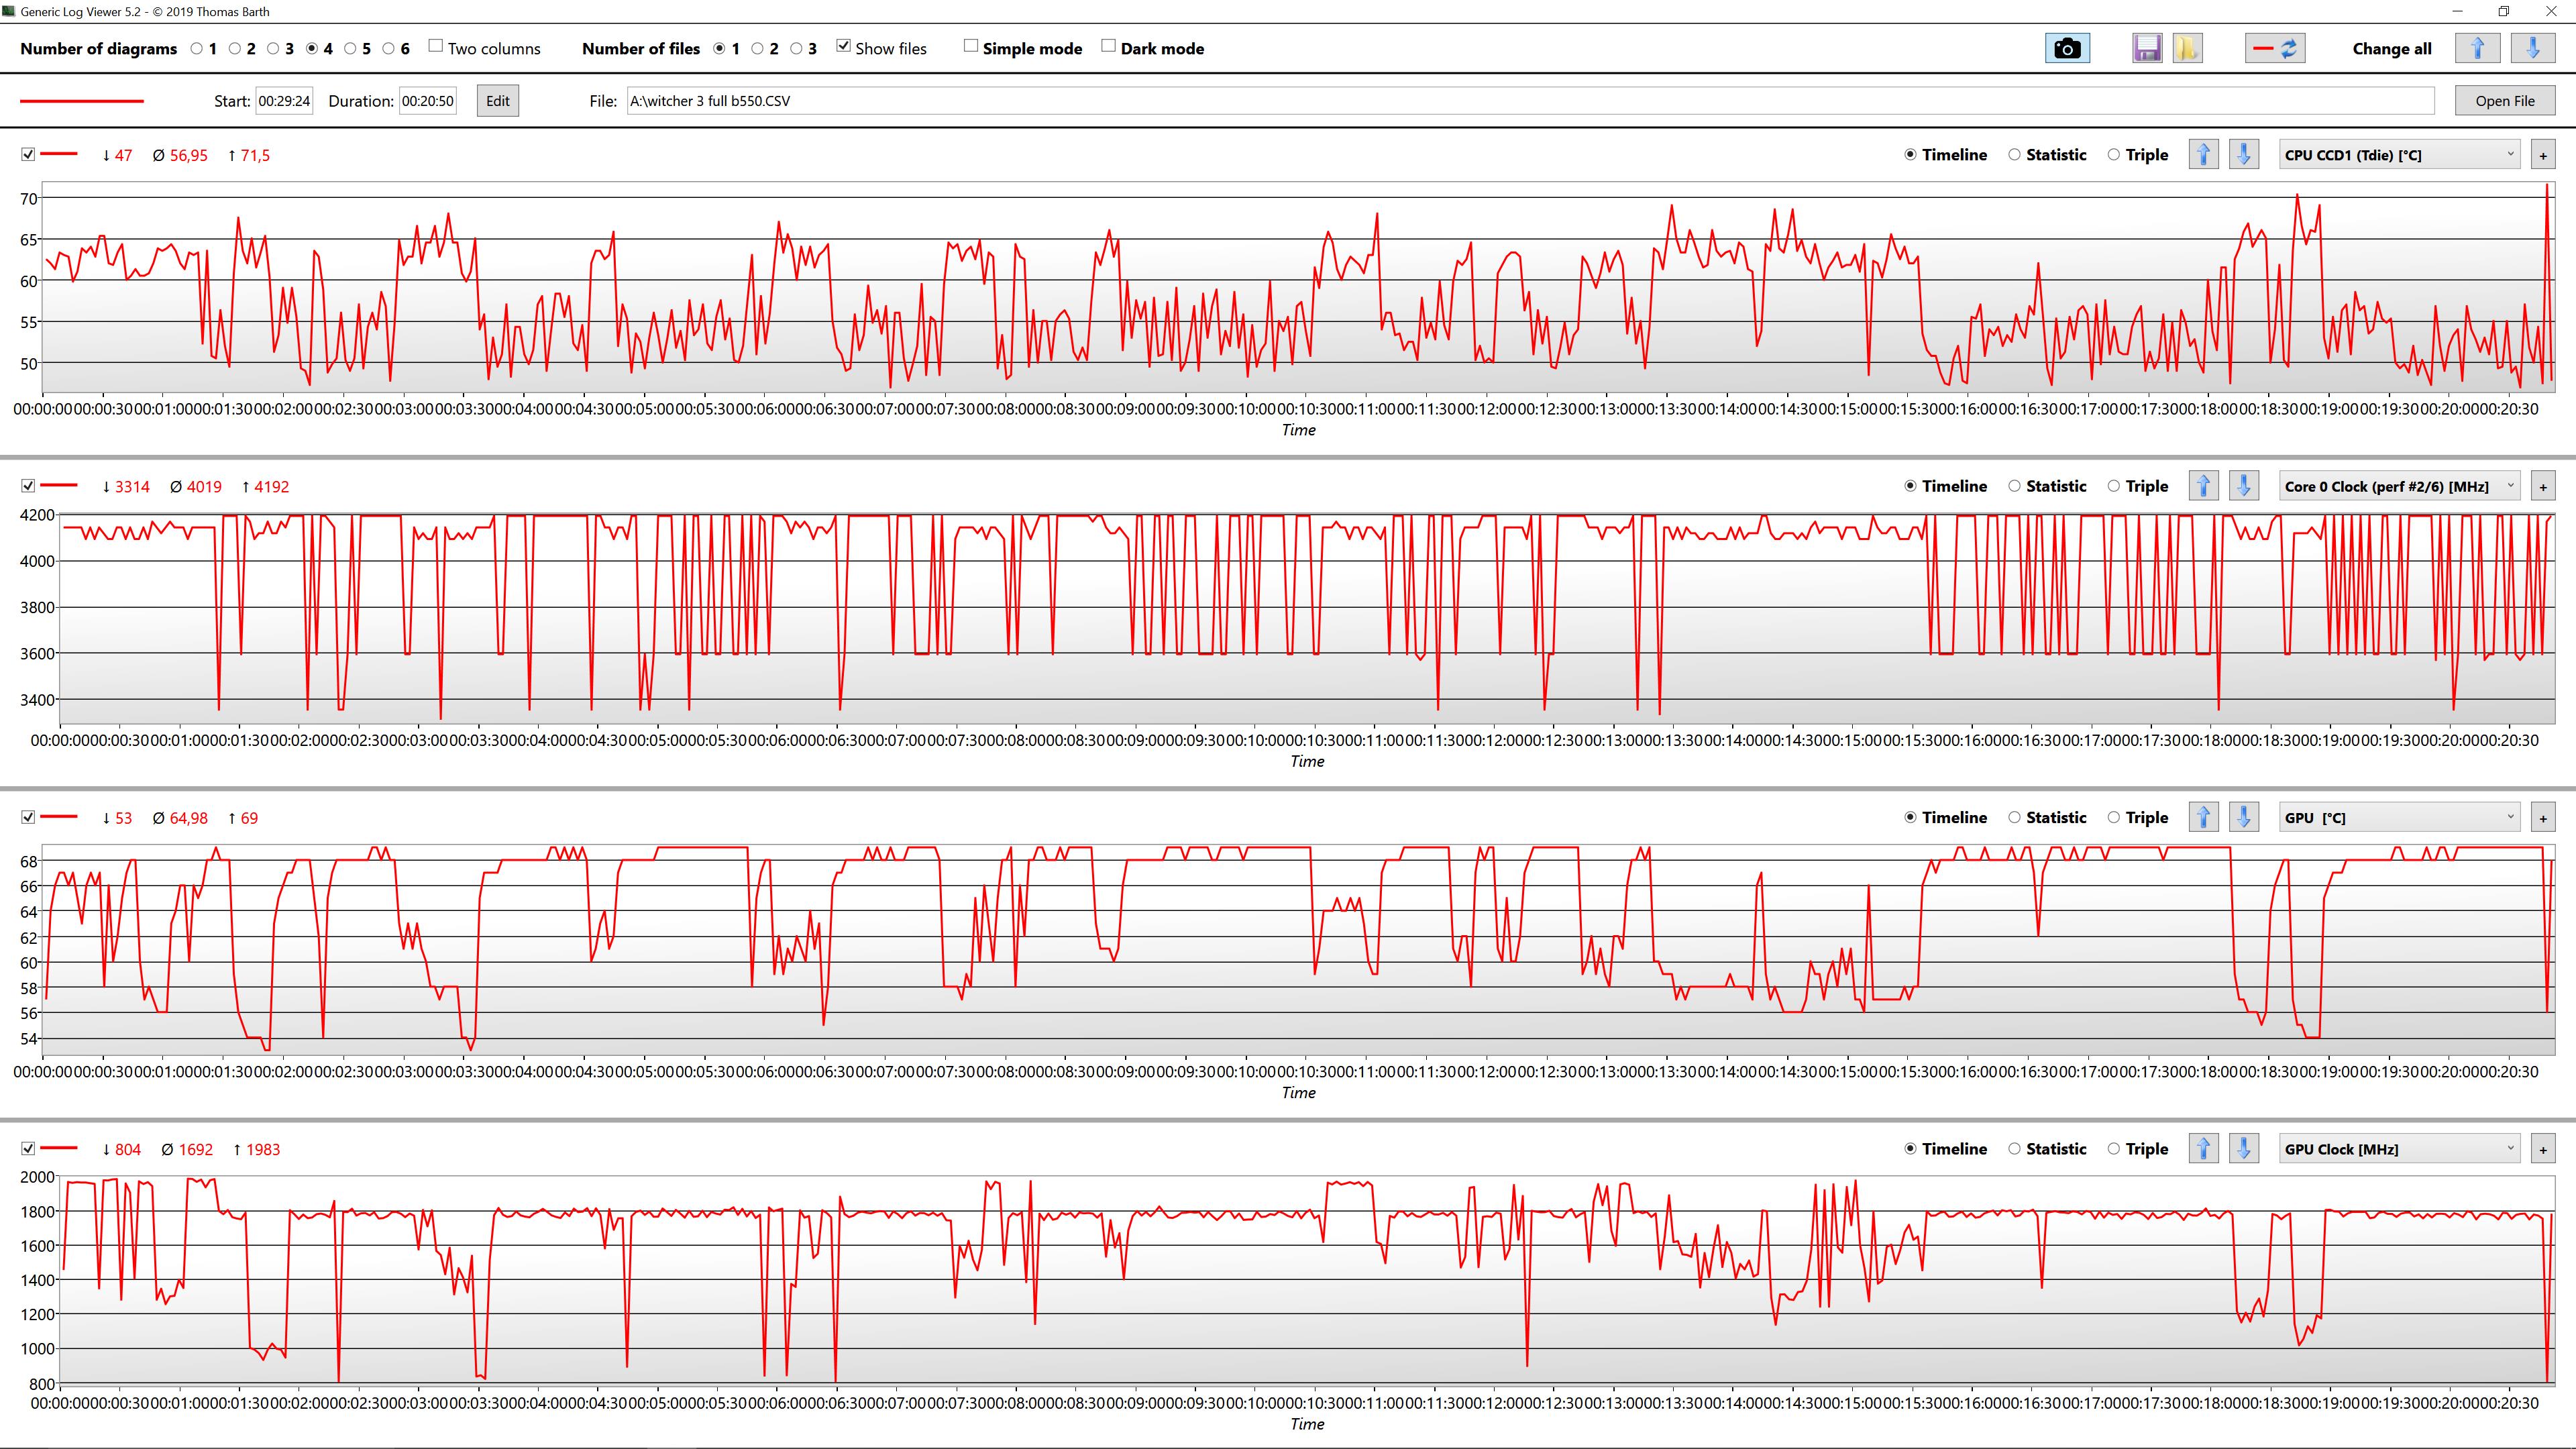Click the red file line color swatch
Screen dimensions: 2576x1449
pyautogui.click(x=82, y=101)
